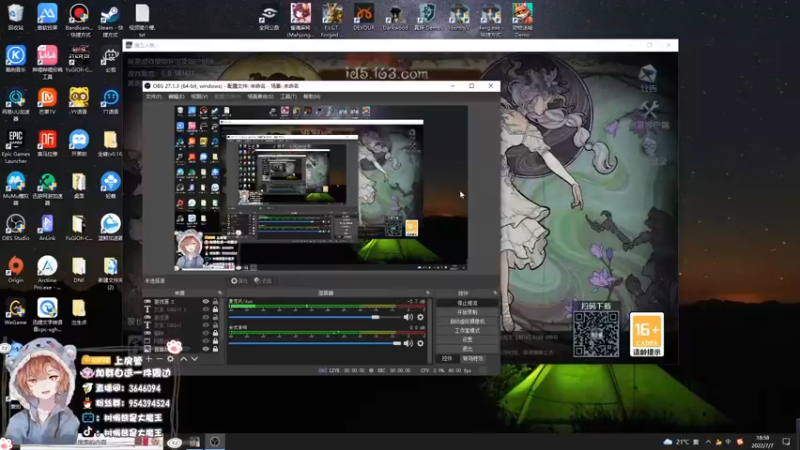Open the OBS Studio desktop icon
The width and height of the screenshot is (800, 450).
pos(15,228)
